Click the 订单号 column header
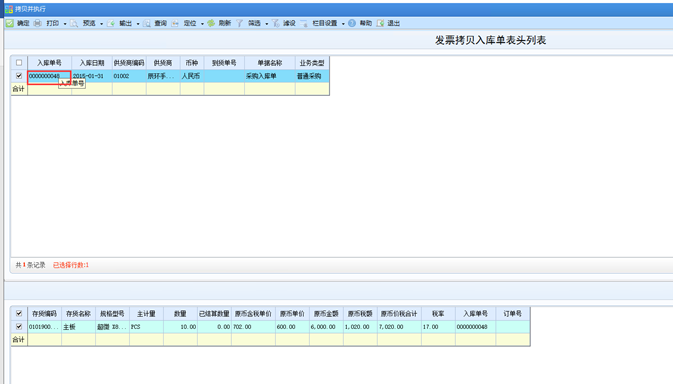 (513, 314)
